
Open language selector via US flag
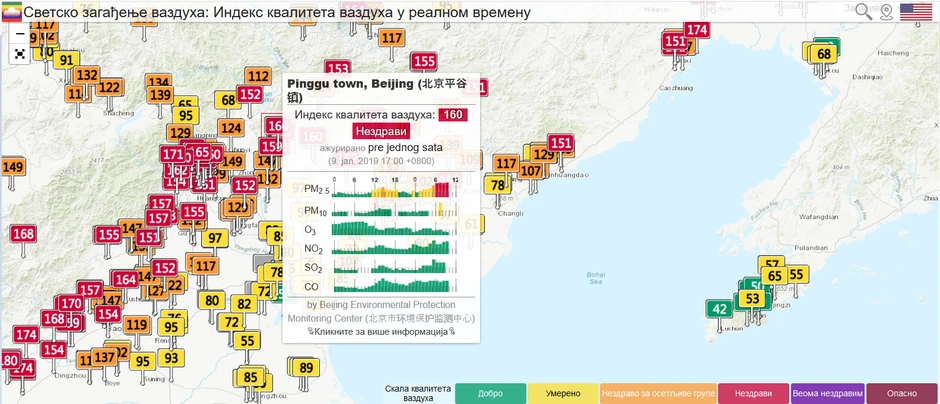coord(914,12)
